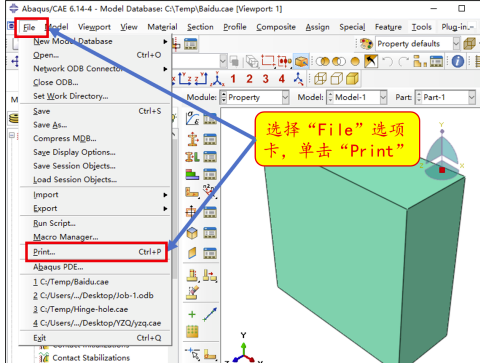Open the Composite menu
Screen dimensions: 480x363
[276, 27]
